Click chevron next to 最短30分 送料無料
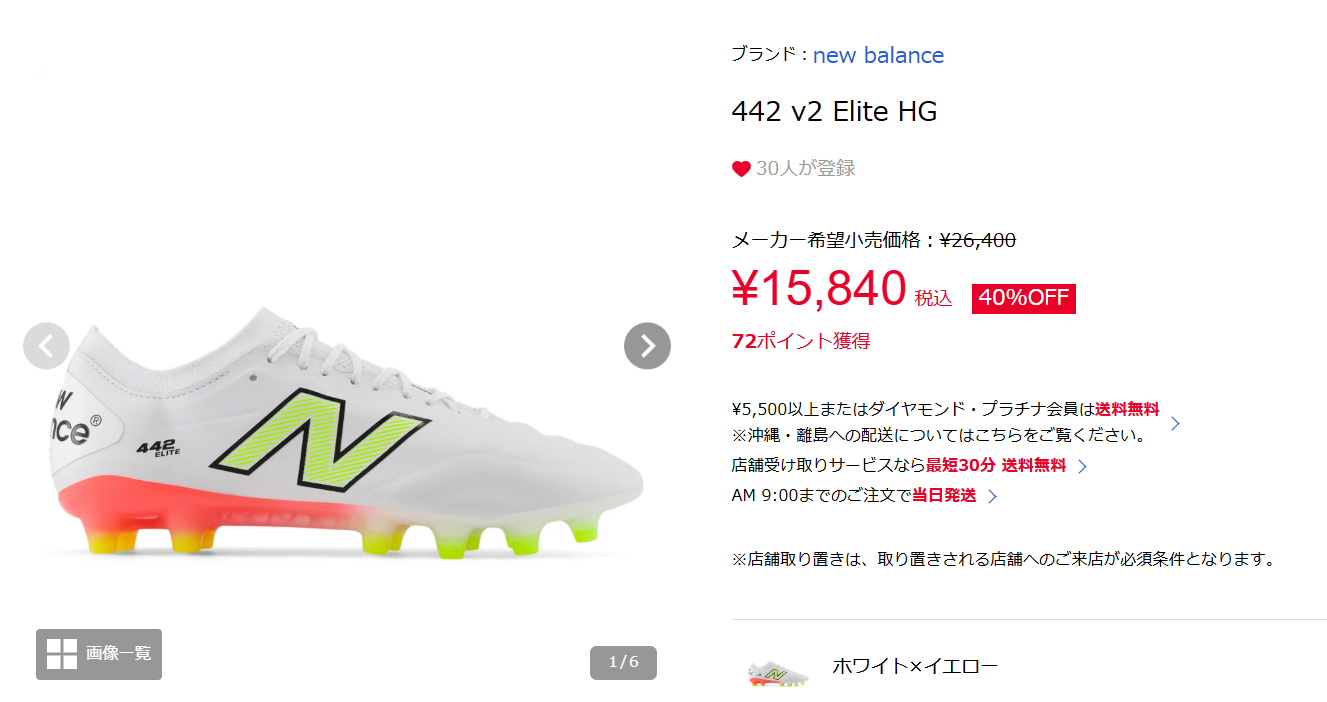Viewport: 1327px width, 702px height. click(1082, 466)
